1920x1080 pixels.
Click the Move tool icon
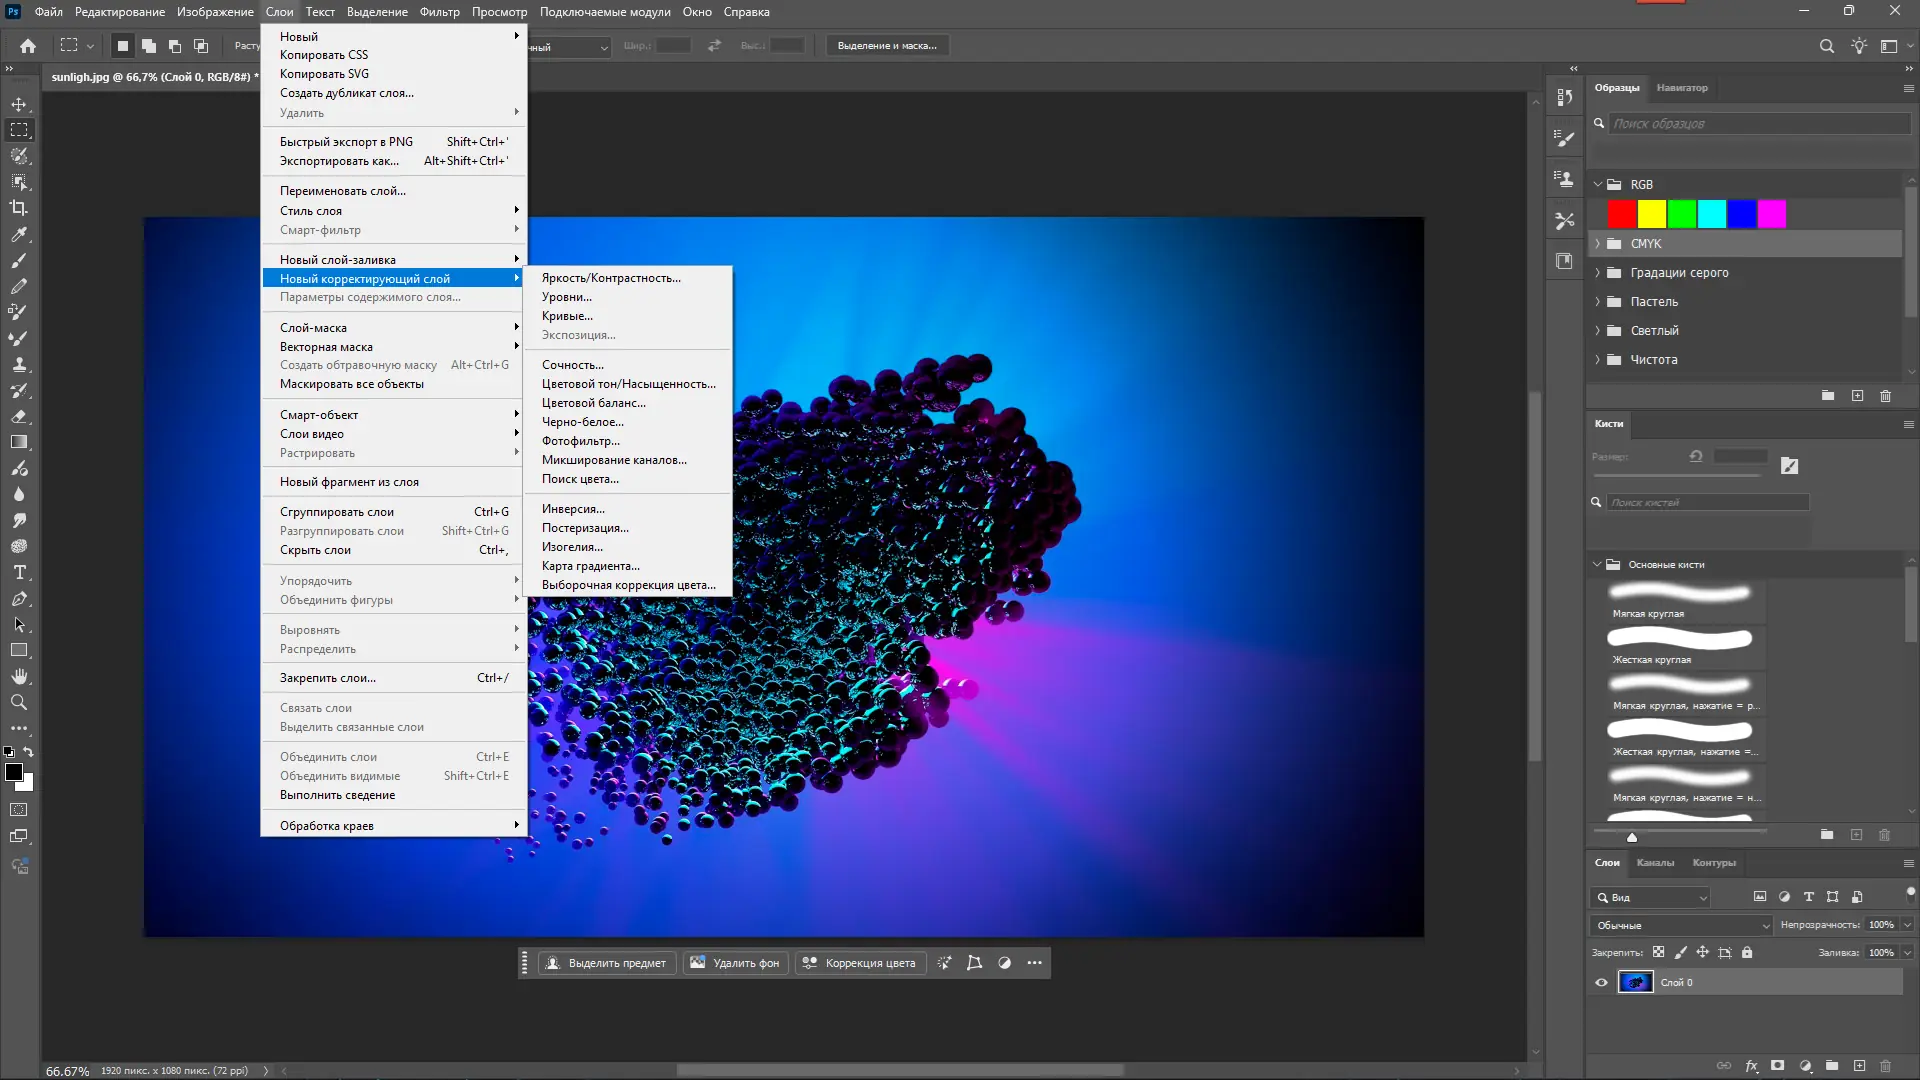point(19,104)
